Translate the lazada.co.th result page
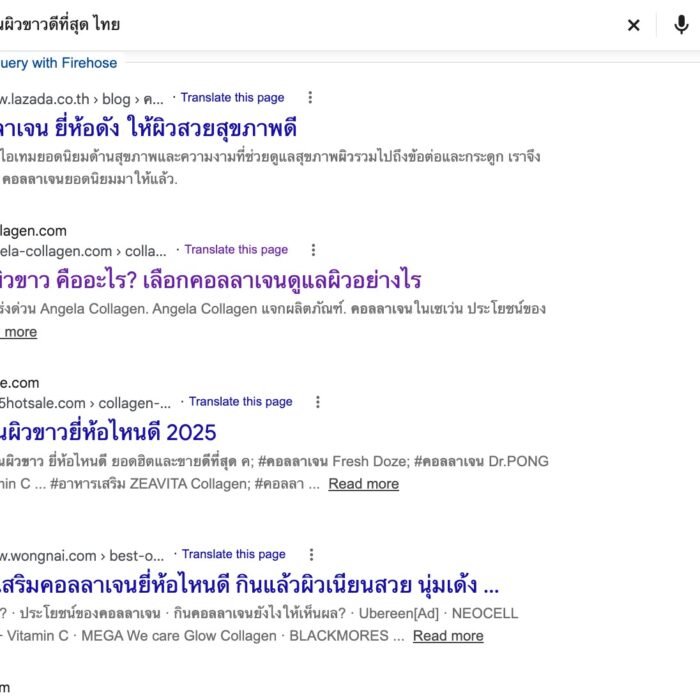700x700 pixels. [x=232, y=98]
